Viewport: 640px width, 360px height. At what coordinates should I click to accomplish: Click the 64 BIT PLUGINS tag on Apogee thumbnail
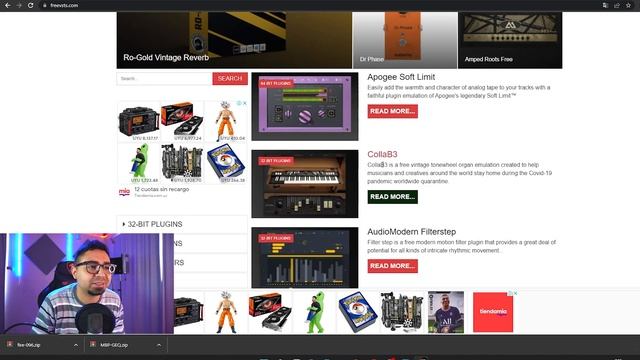(276, 83)
